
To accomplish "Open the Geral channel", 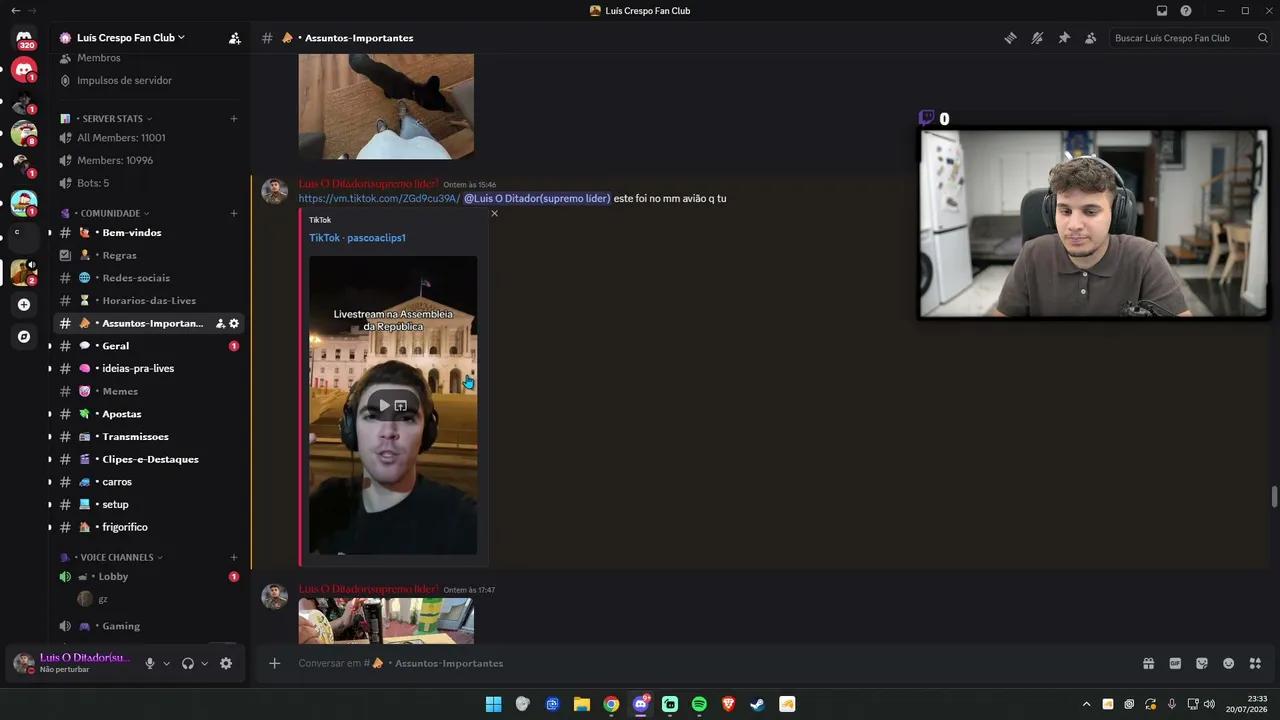I will point(148,346).
